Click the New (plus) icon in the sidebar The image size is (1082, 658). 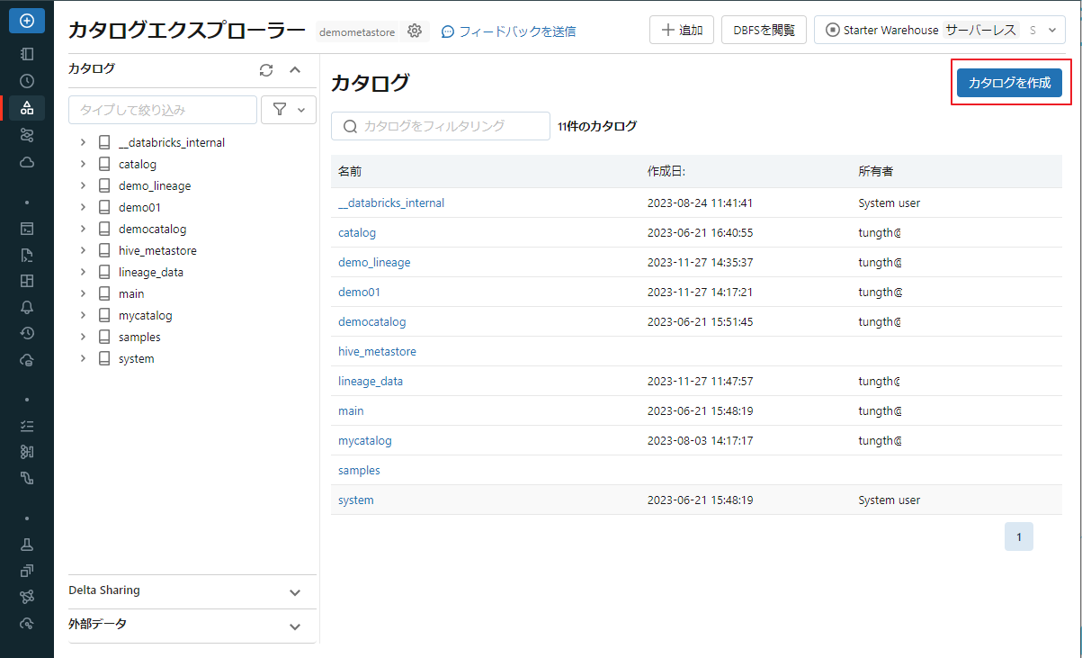click(27, 20)
